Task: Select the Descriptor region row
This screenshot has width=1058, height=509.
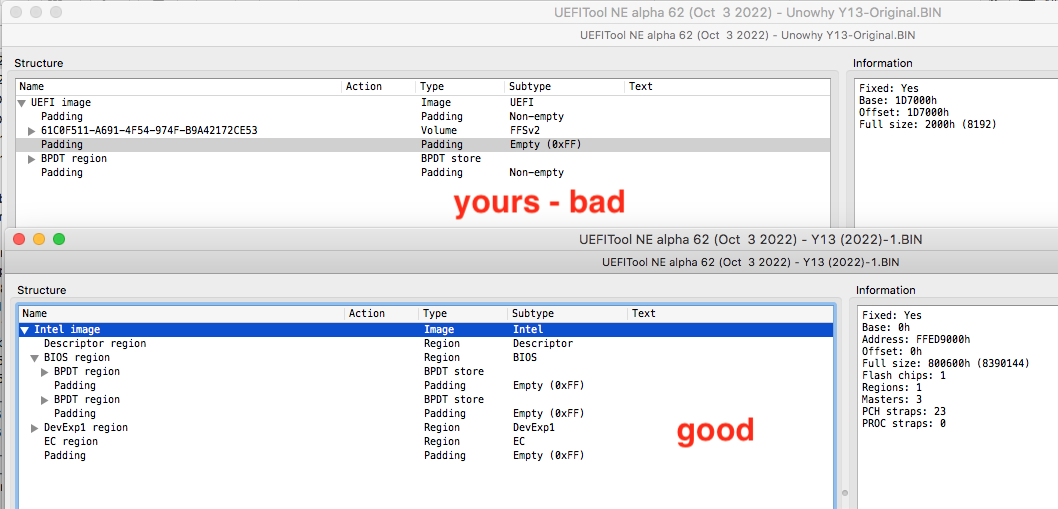Action: 426,344
